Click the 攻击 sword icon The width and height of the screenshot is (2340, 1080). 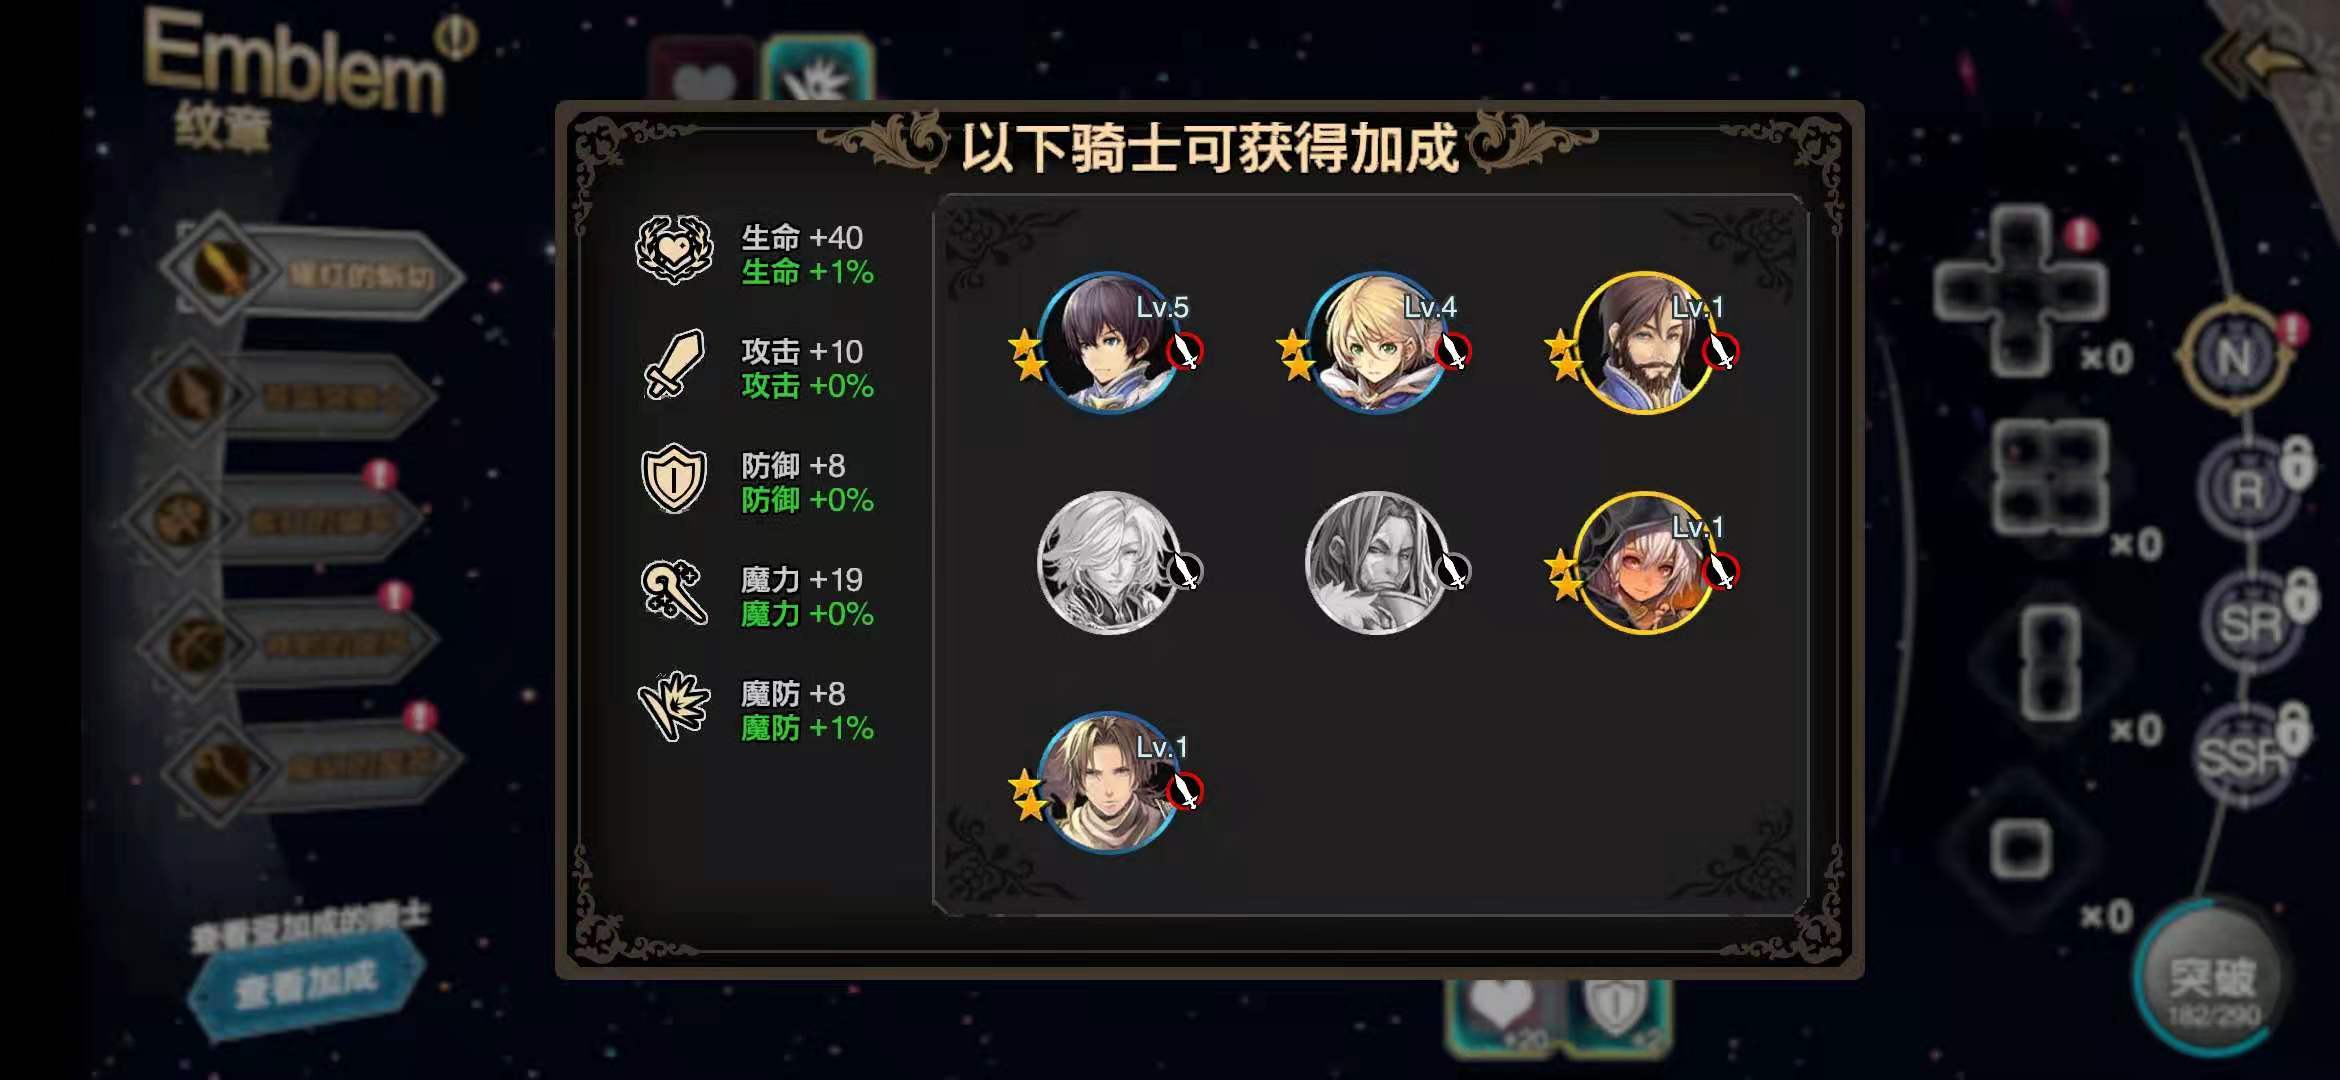pos(675,365)
